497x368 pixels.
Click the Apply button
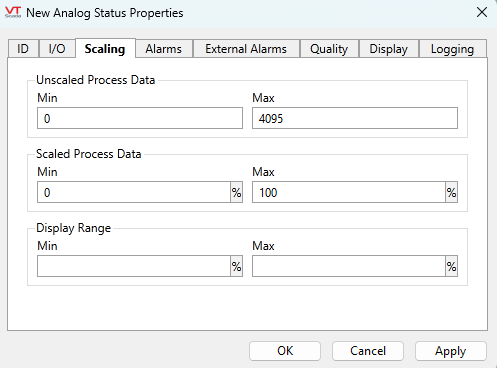click(451, 351)
